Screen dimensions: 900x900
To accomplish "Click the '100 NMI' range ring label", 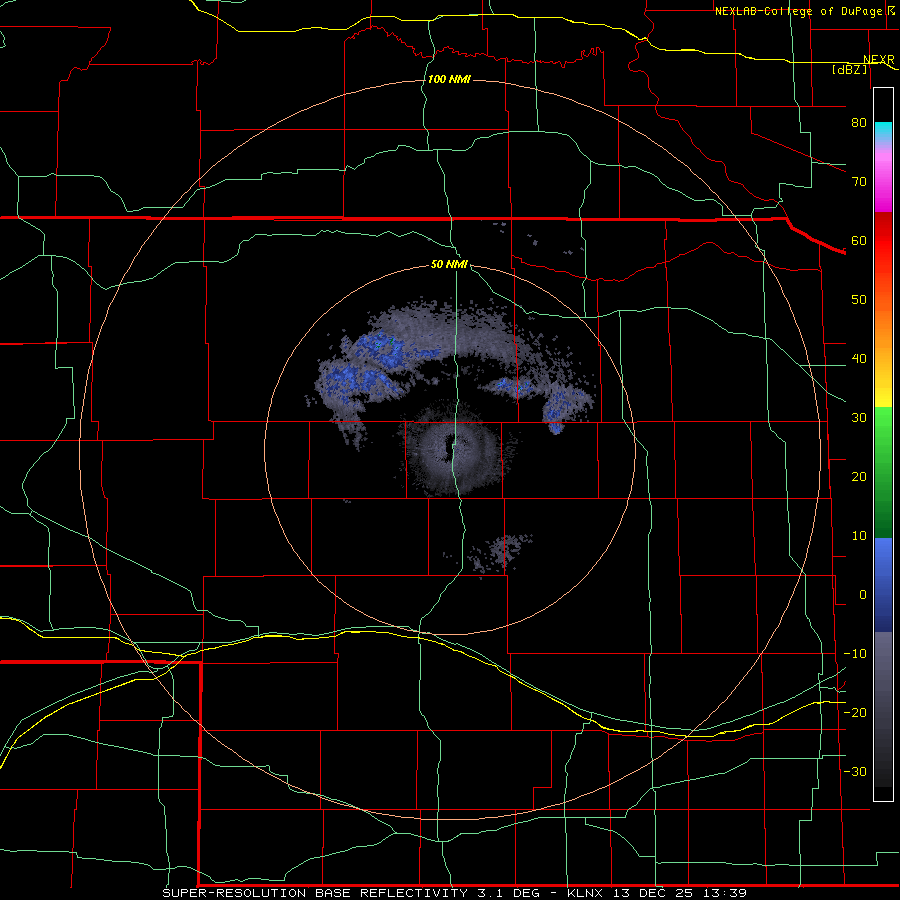I will tap(449, 79).
